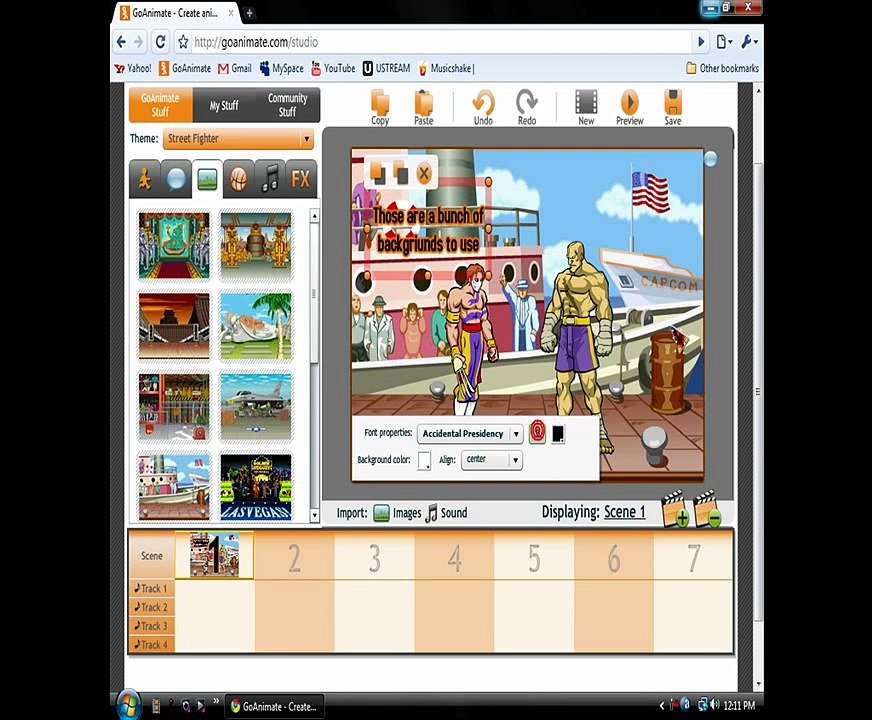Import Sound icon

pyautogui.click(x=431, y=513)
